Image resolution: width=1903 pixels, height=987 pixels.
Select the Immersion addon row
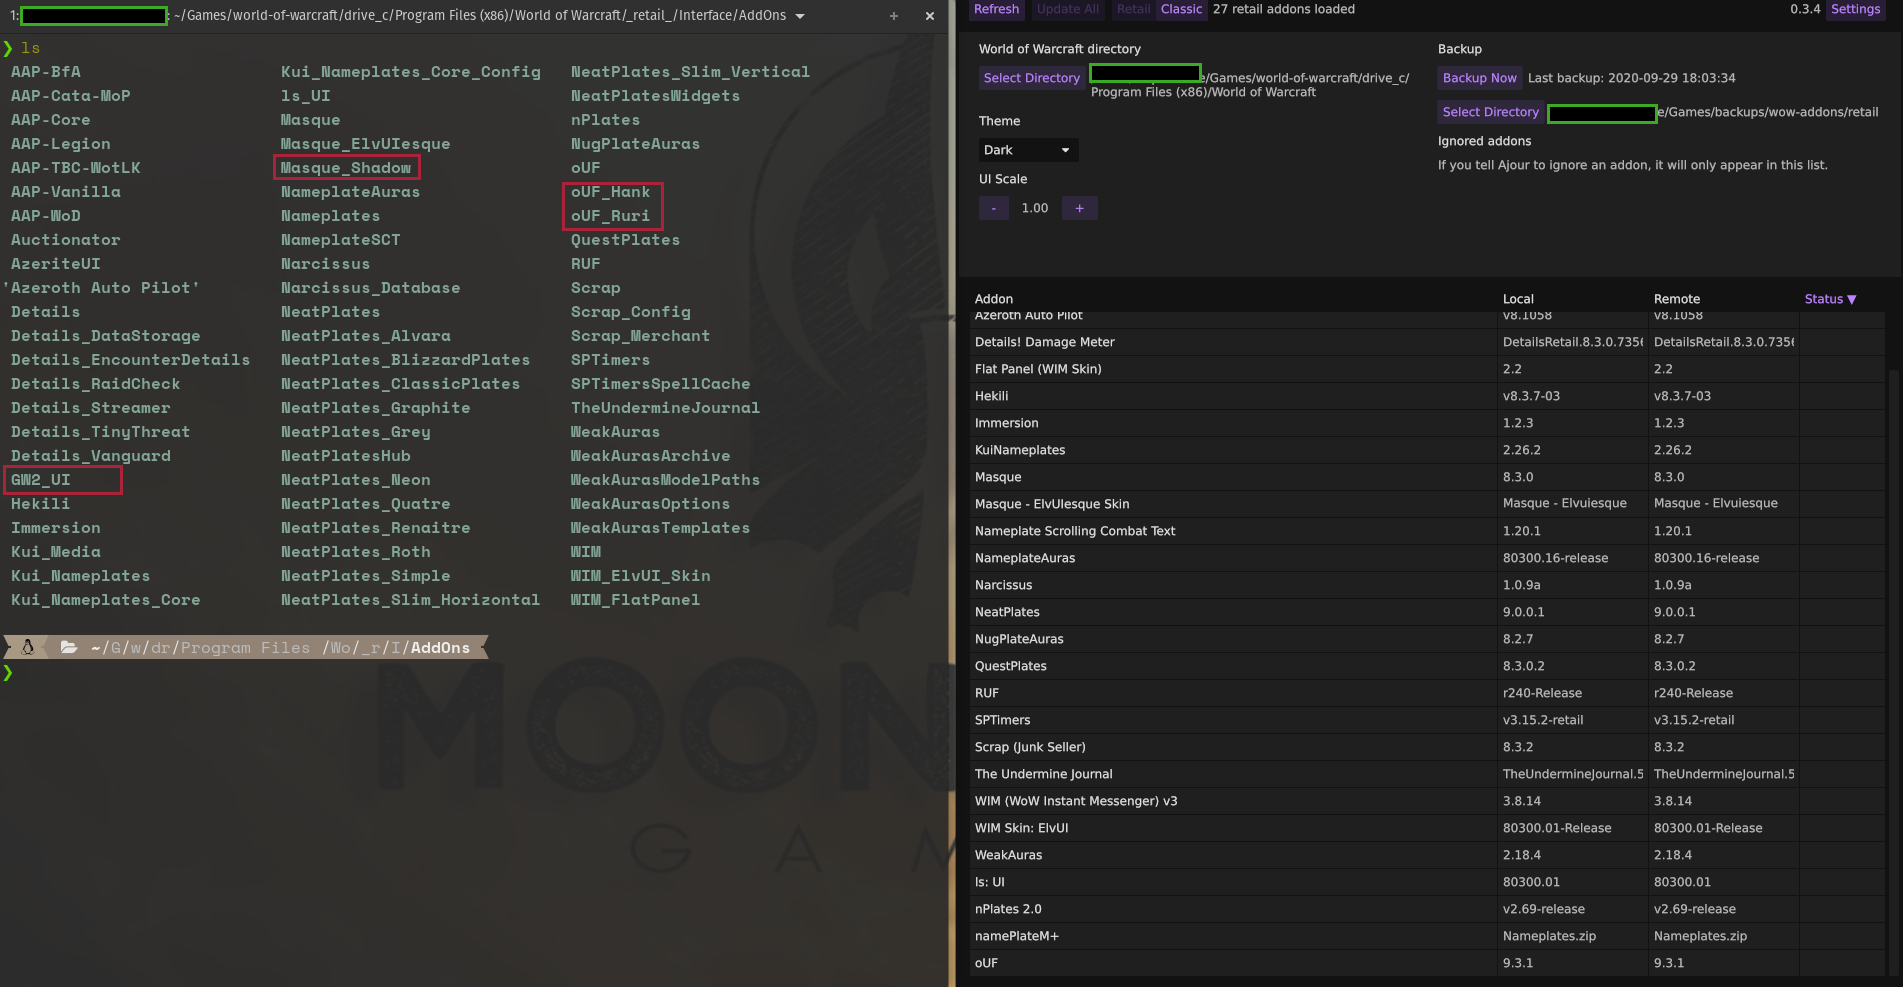[x=1429, y=423]
